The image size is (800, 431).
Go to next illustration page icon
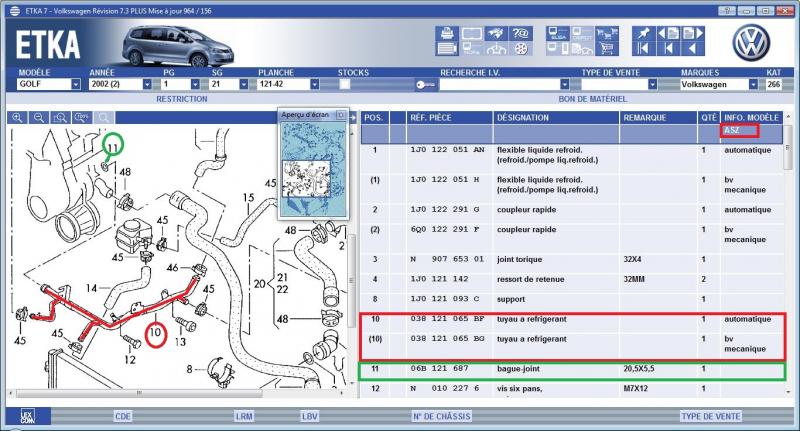coord(693,34)
